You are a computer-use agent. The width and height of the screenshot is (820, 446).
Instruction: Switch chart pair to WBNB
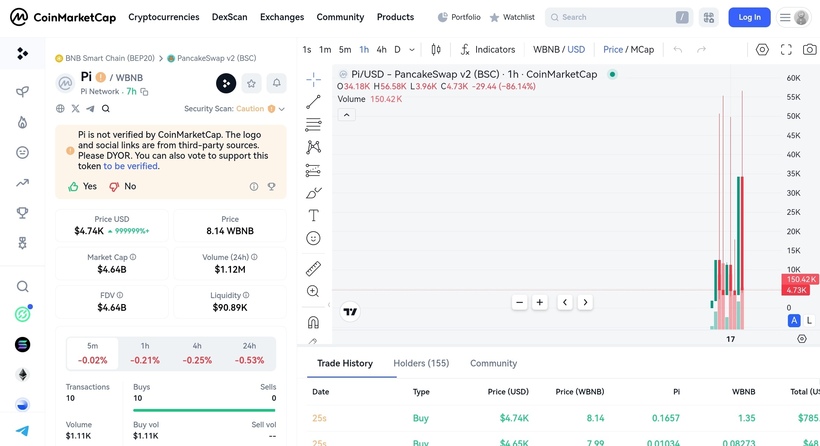click(546, 50)
